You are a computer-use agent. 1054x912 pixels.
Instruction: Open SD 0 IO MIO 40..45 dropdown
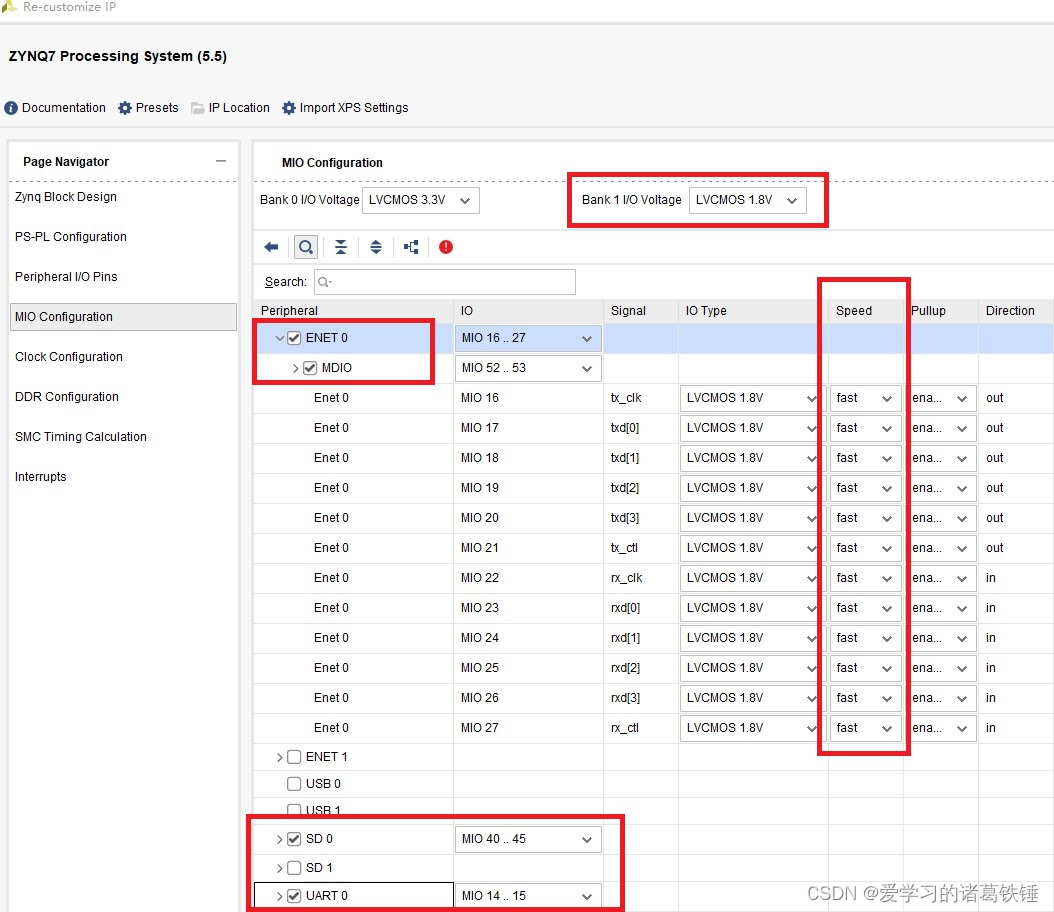pos(528,839)
